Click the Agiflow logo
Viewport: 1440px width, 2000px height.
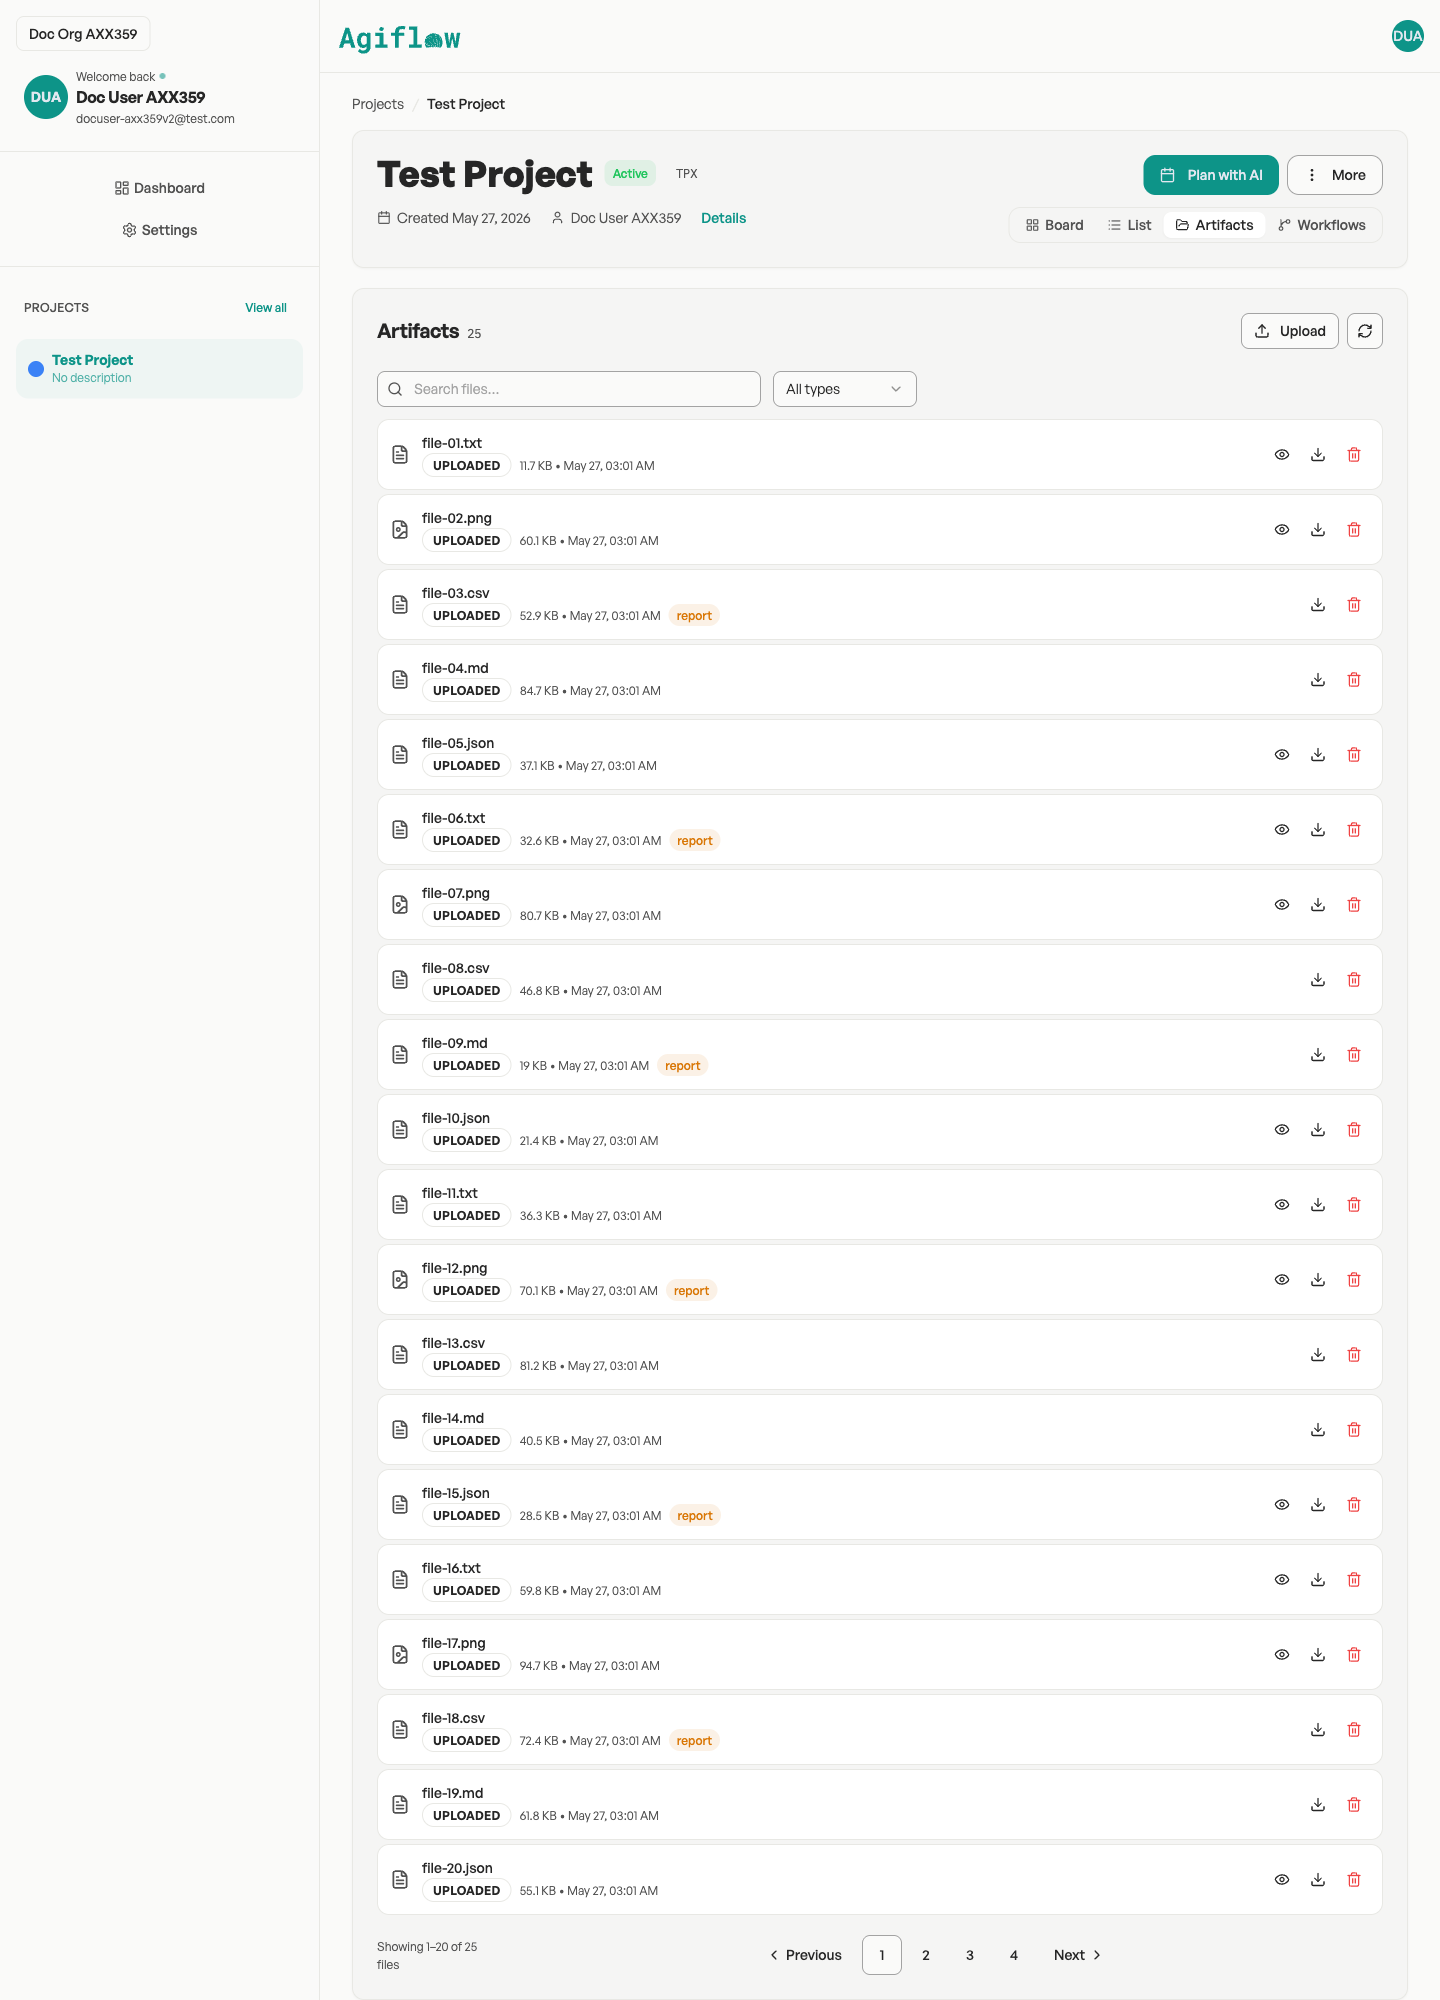tap(400, 38)
